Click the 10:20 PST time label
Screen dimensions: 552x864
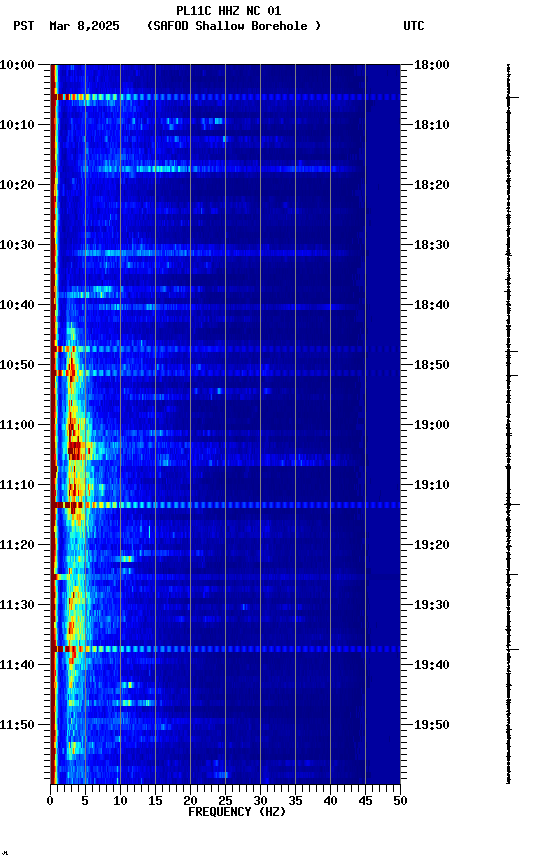17,185
